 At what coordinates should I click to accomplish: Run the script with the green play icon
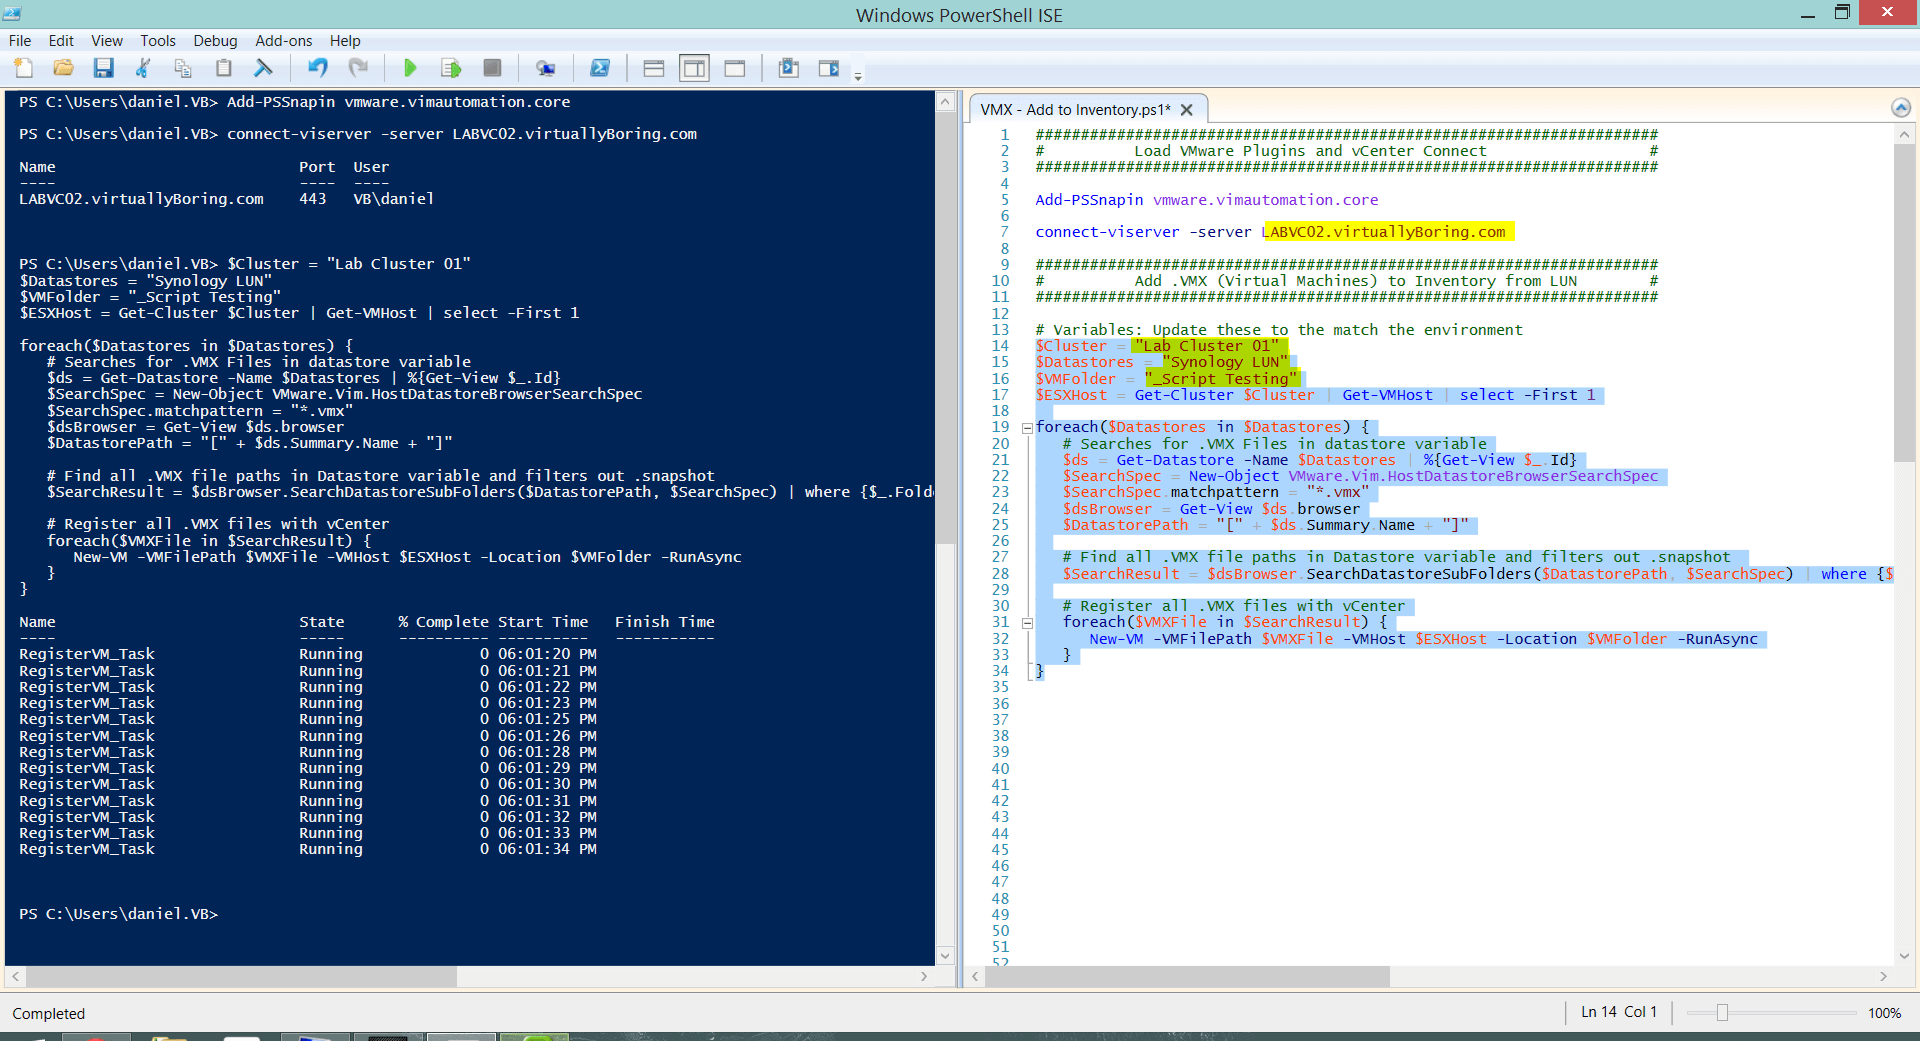pyautogui.click(x=410, y=68)
